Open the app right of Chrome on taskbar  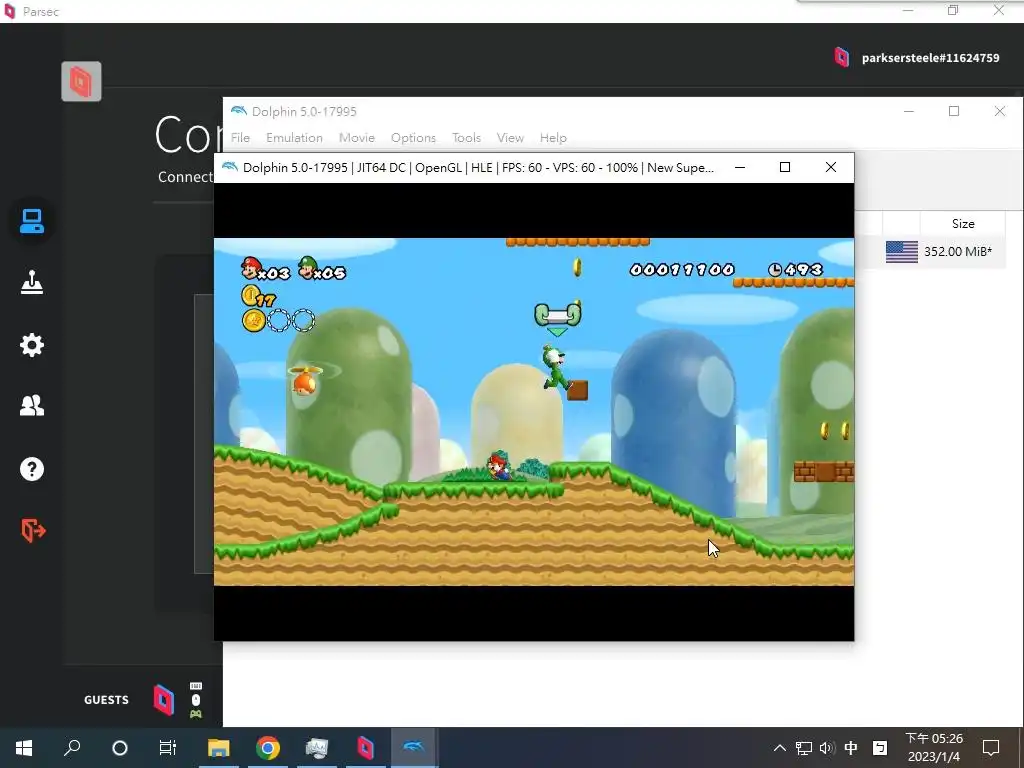317,747
